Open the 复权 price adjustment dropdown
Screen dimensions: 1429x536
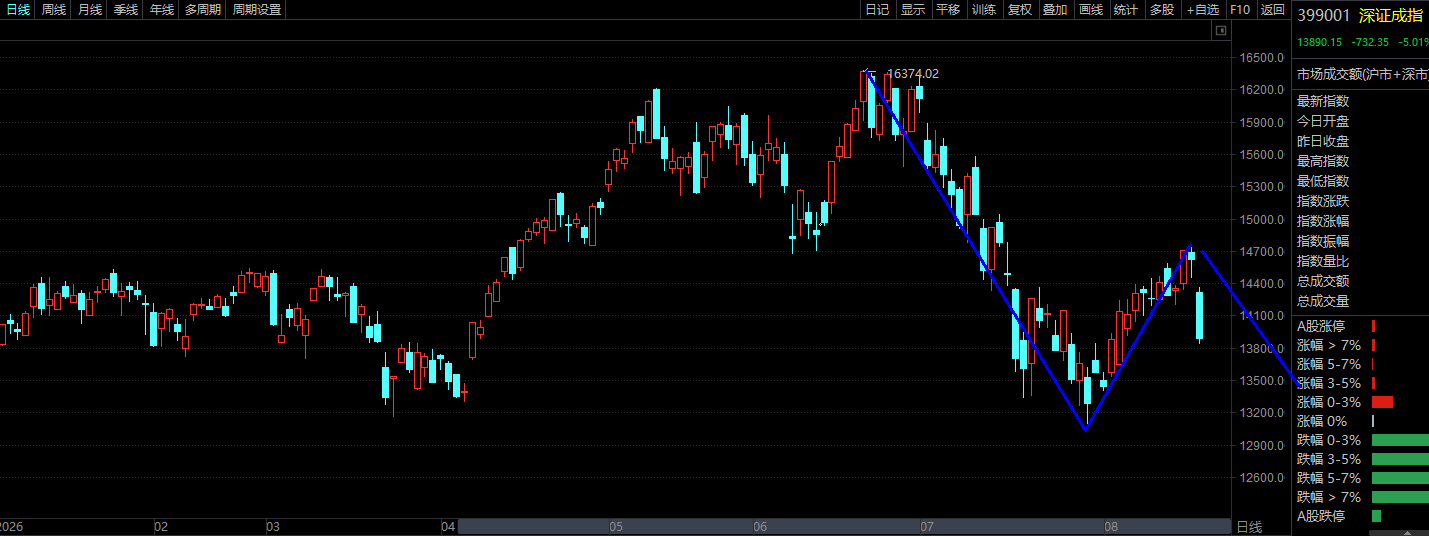[1019, 10]
